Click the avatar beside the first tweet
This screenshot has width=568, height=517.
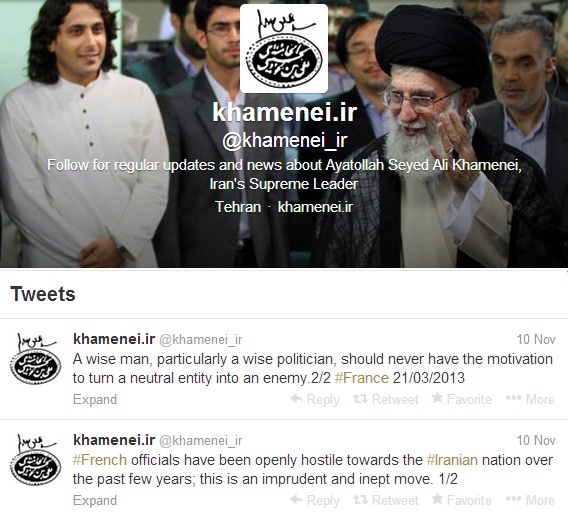(36, 358)
